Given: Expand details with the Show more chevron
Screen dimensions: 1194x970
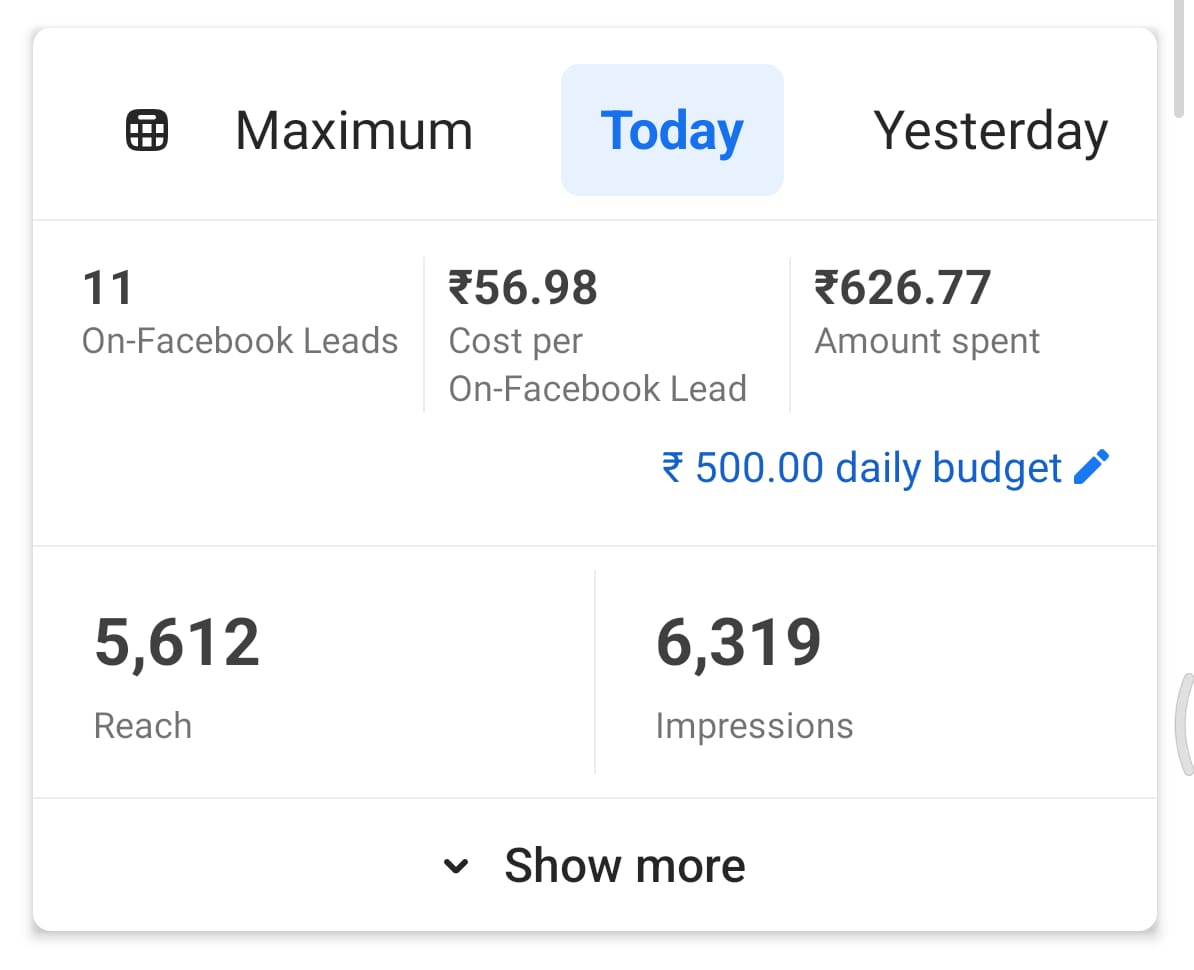Looking at the screenshot, I should coord(456,866).
